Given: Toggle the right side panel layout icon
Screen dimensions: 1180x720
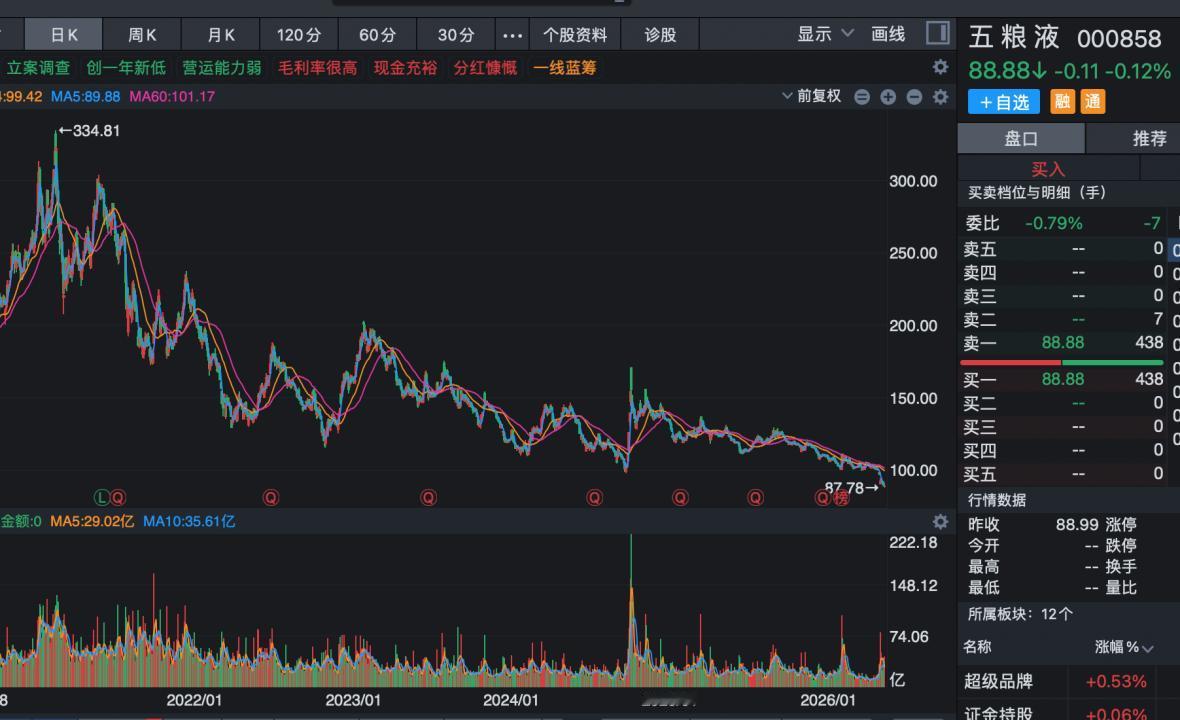Looking at the screenshot, I should (x=938, y=33).
